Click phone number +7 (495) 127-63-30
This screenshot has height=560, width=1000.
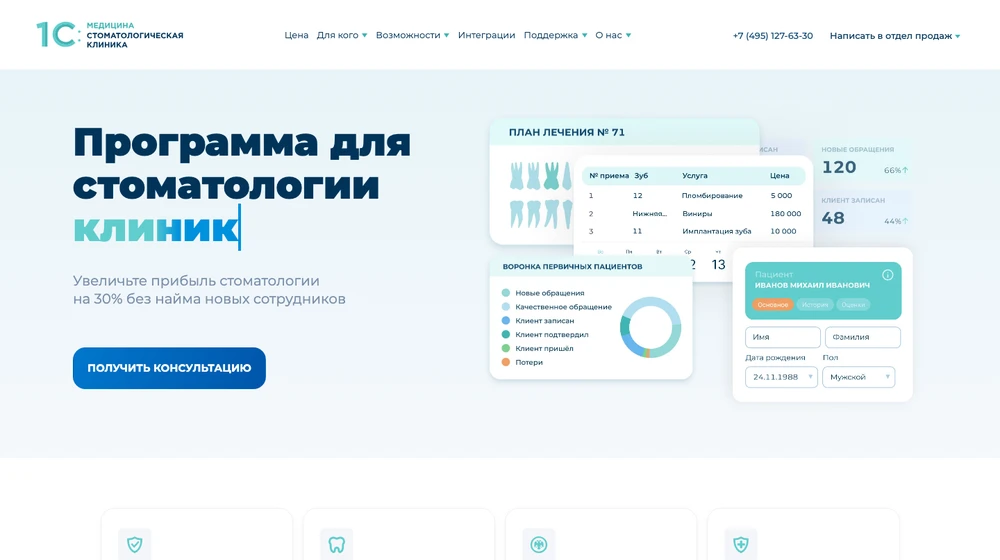(773, 36)
